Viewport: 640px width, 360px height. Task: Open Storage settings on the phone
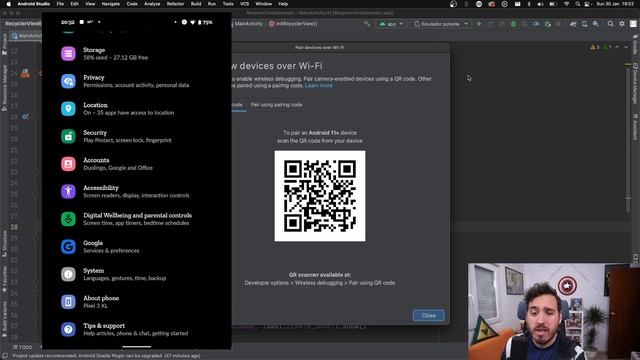(137, 53)
